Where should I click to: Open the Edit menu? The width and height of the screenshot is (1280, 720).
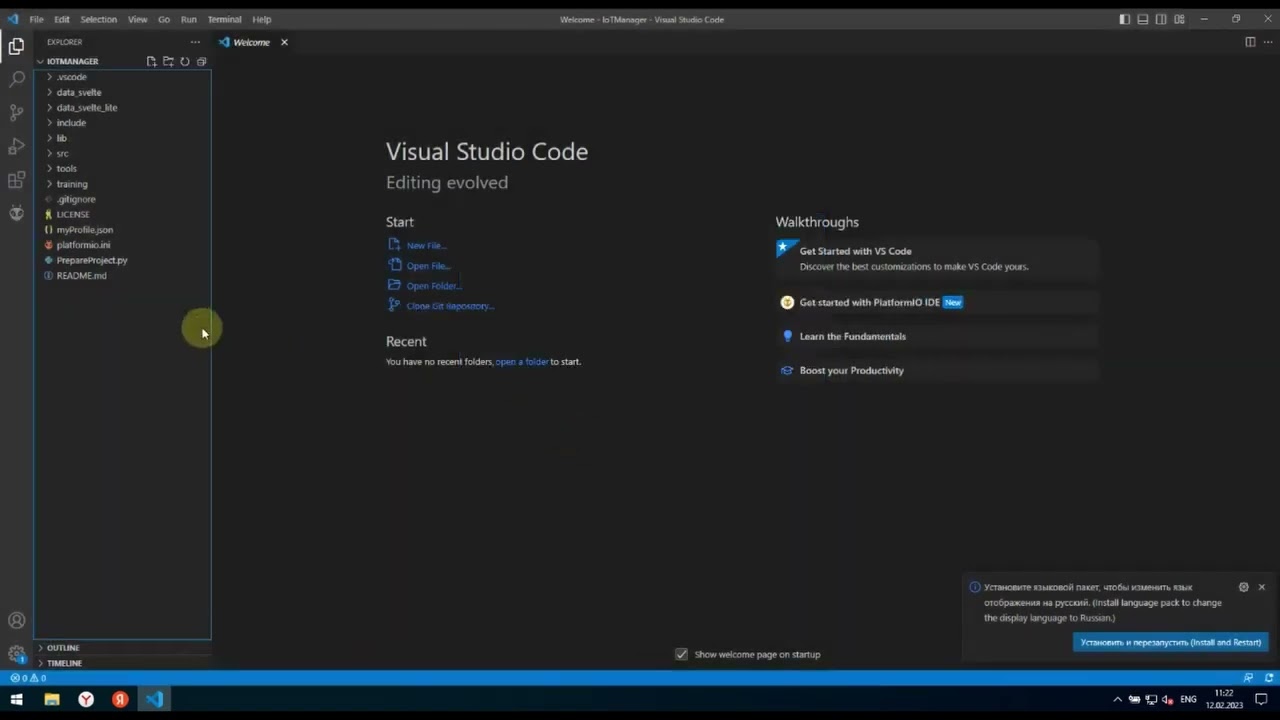coord(62,19)
